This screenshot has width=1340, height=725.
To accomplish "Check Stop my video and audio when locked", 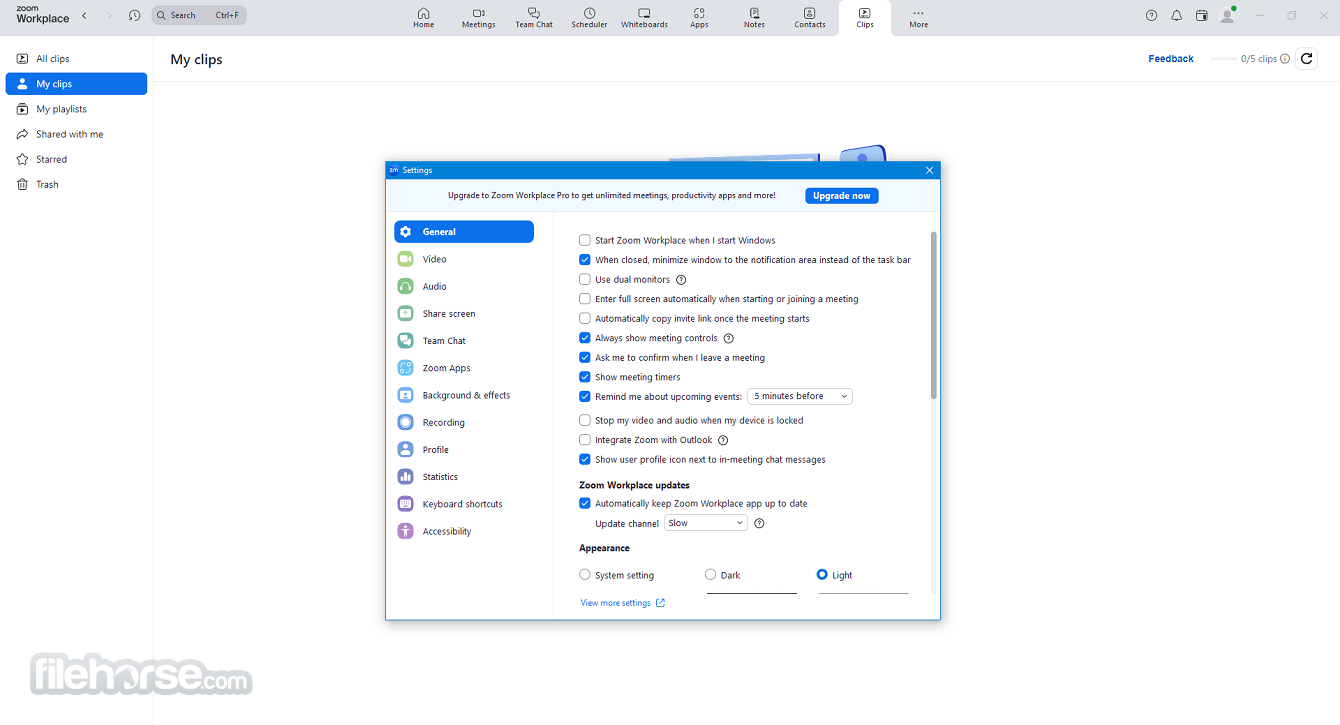I will tap(585, 421).
